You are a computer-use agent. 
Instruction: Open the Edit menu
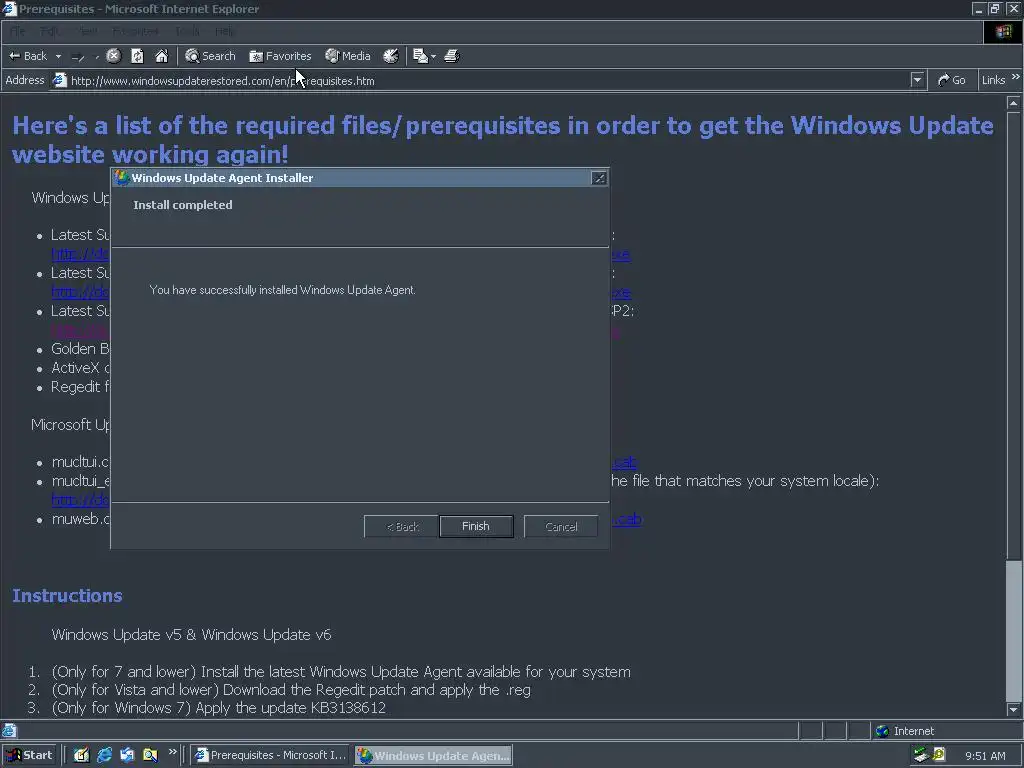(x=49, y=31)
